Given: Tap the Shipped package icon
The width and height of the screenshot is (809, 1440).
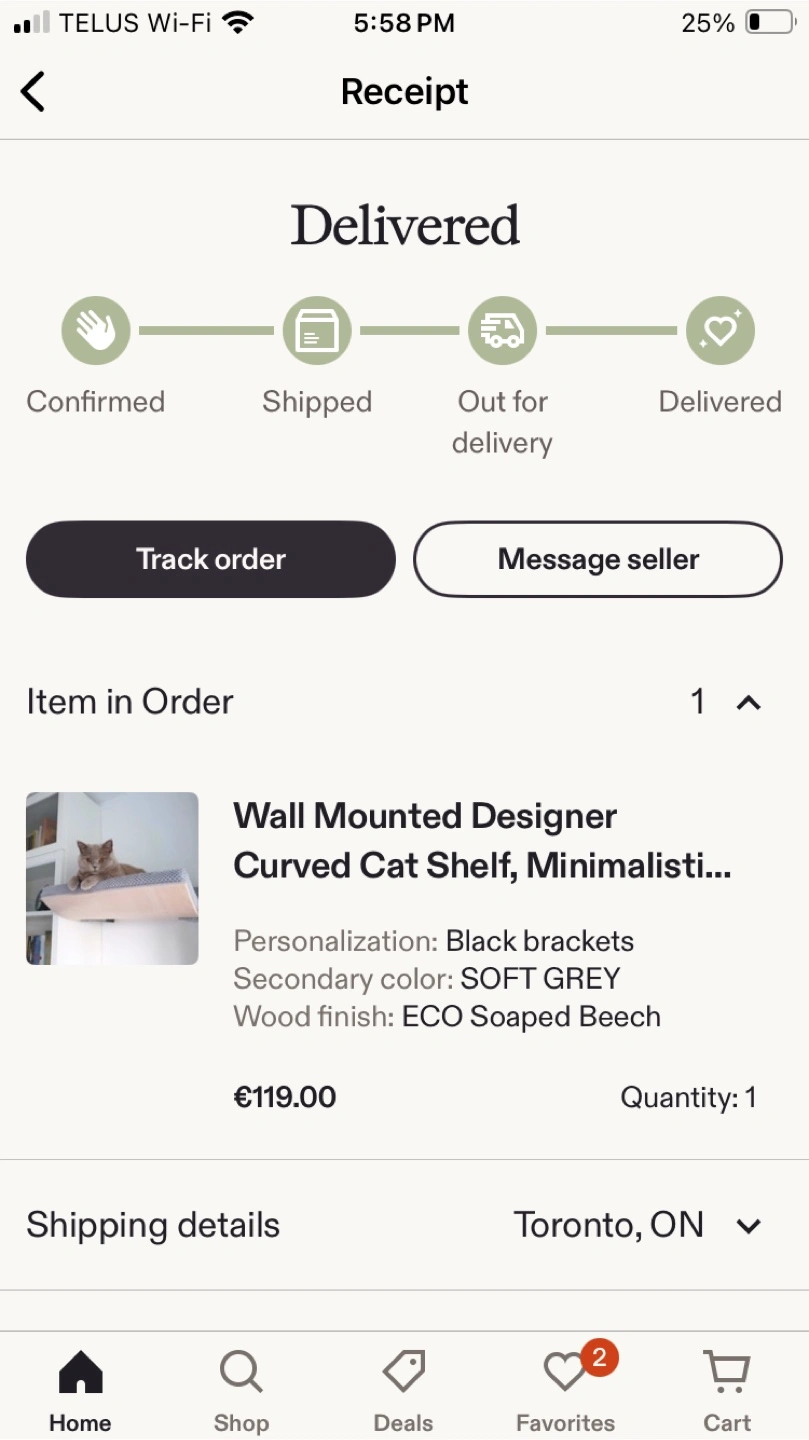Looking at the screenshot, I should point(317,331).
